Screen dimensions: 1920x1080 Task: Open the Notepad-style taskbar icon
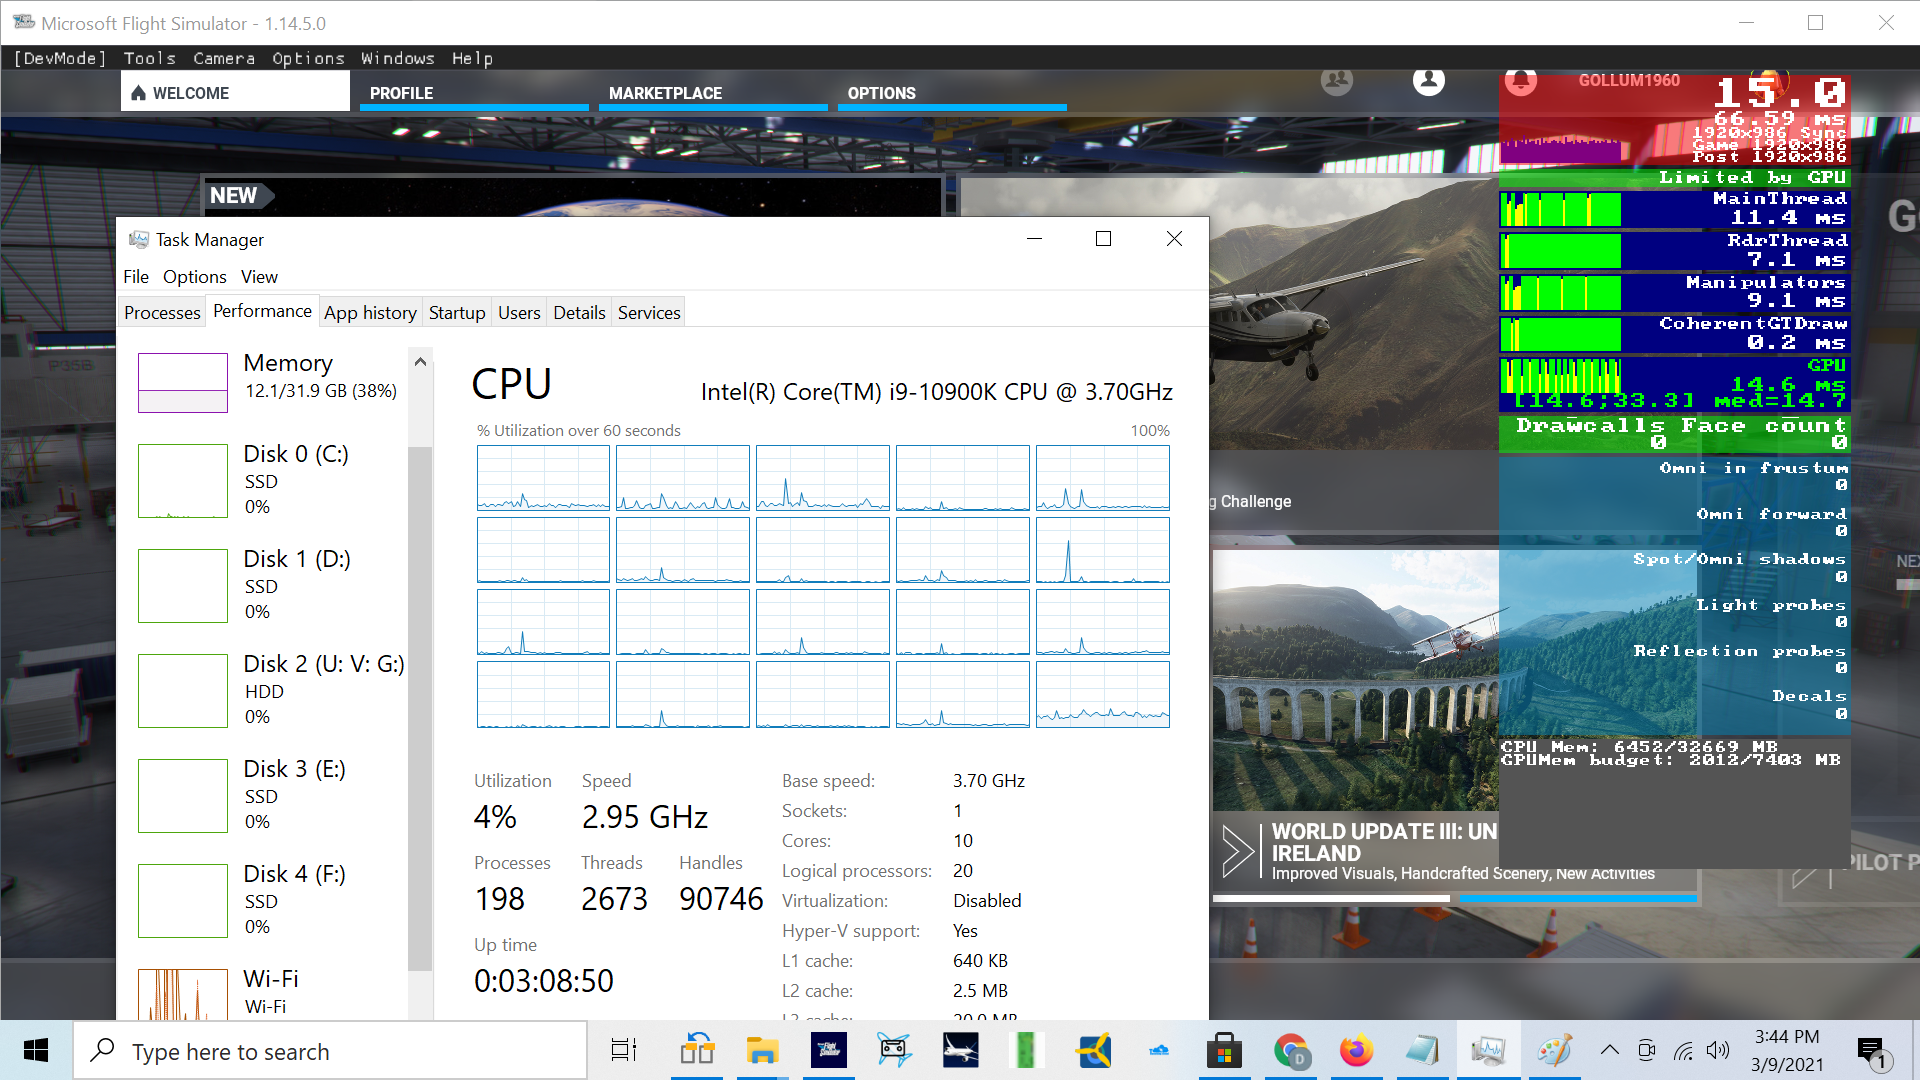[x=1422, y=1051]
